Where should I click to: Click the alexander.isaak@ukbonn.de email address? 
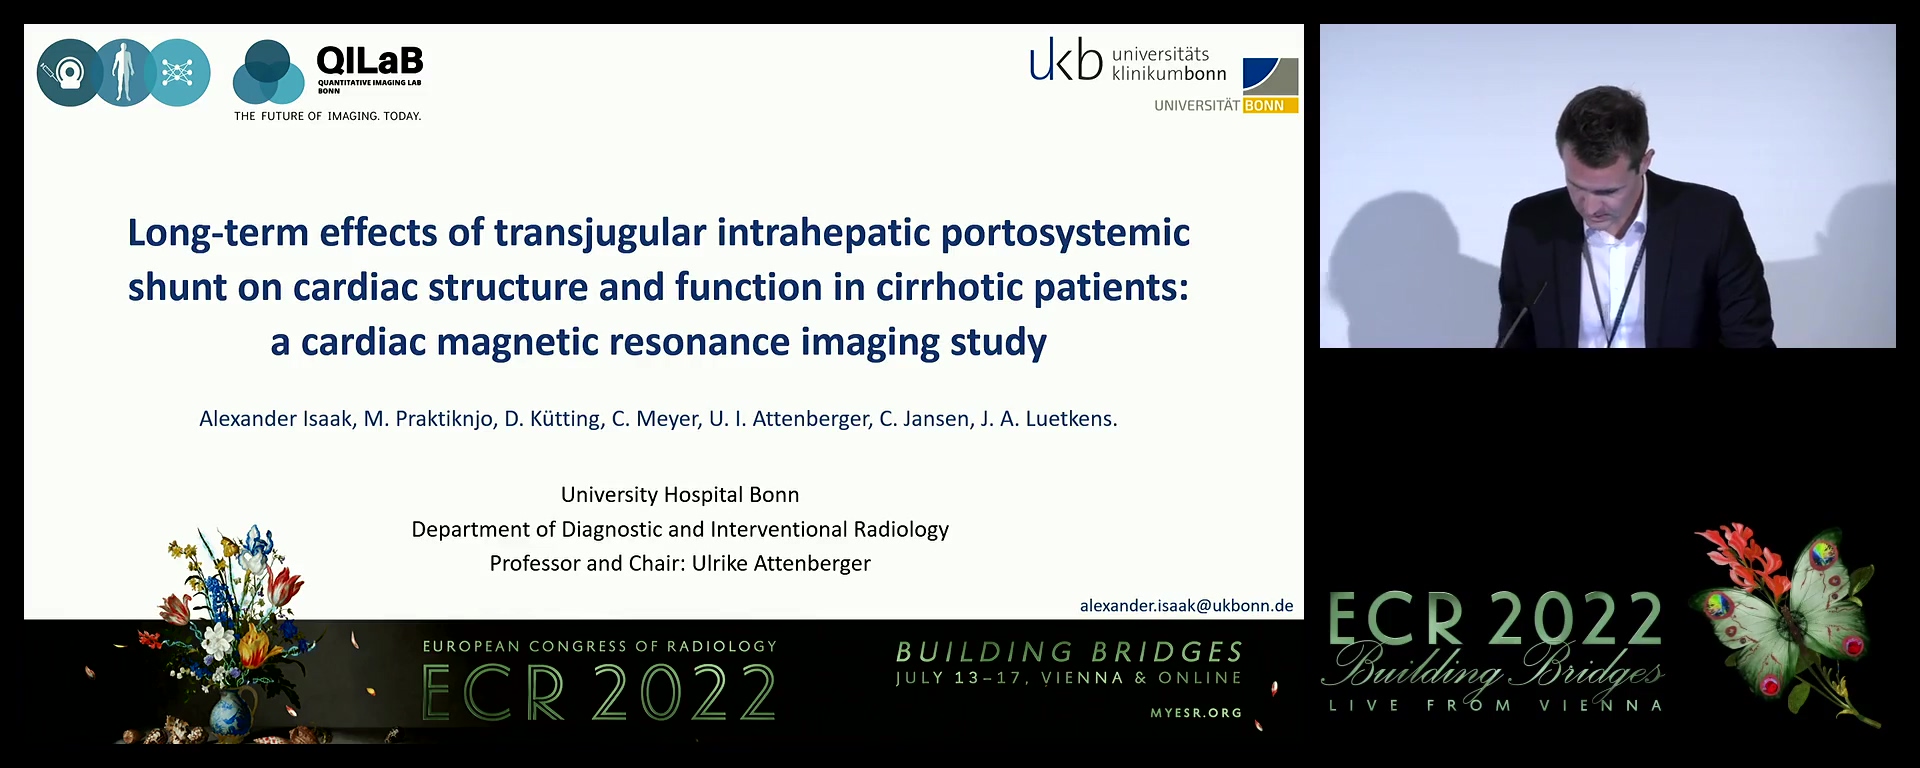(1186, 606)
